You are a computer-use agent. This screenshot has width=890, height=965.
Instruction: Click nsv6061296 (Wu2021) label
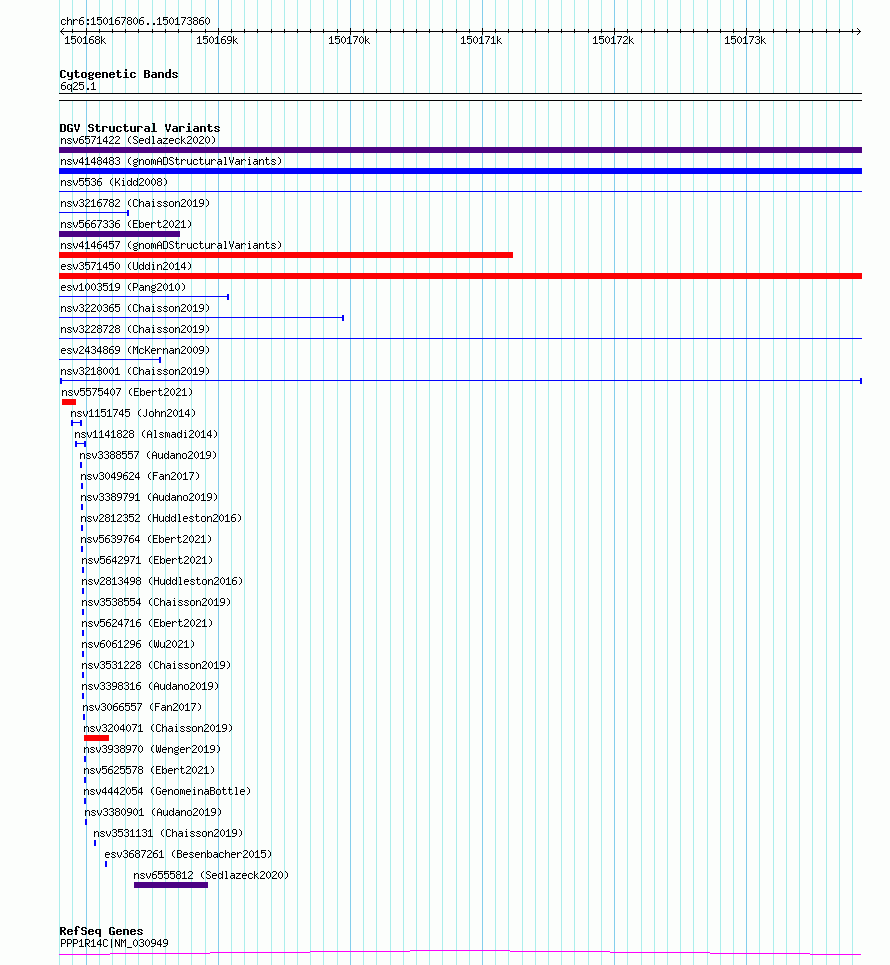[138, 644]
